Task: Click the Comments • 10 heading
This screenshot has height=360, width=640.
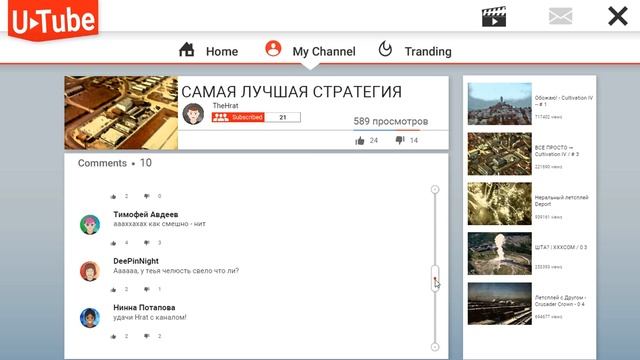Action: pyautogui.click(x=115, y=163)
